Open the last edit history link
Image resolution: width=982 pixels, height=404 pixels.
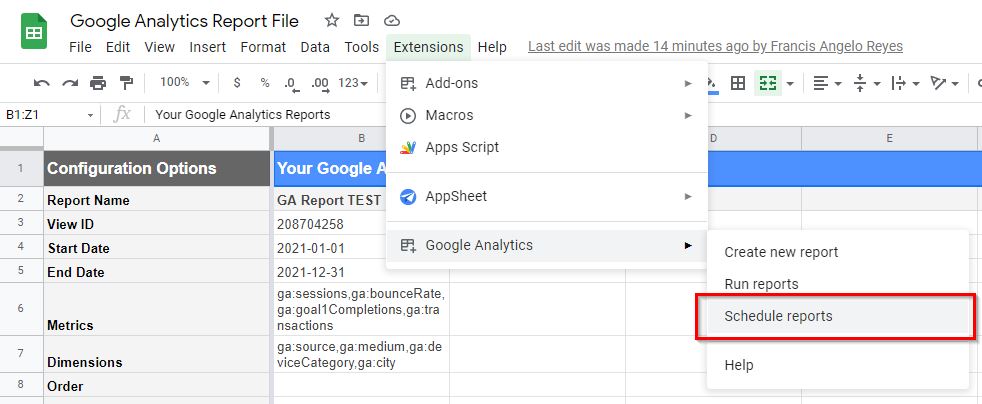pyautogui.click(x=715, y=47)
